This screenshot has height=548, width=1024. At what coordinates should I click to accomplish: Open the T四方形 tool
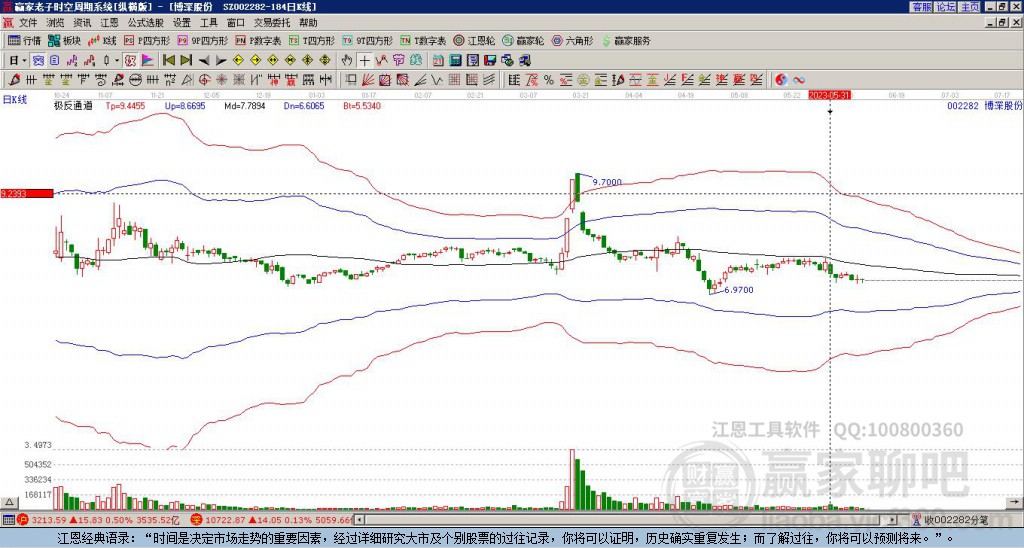(x=312, y=40)
